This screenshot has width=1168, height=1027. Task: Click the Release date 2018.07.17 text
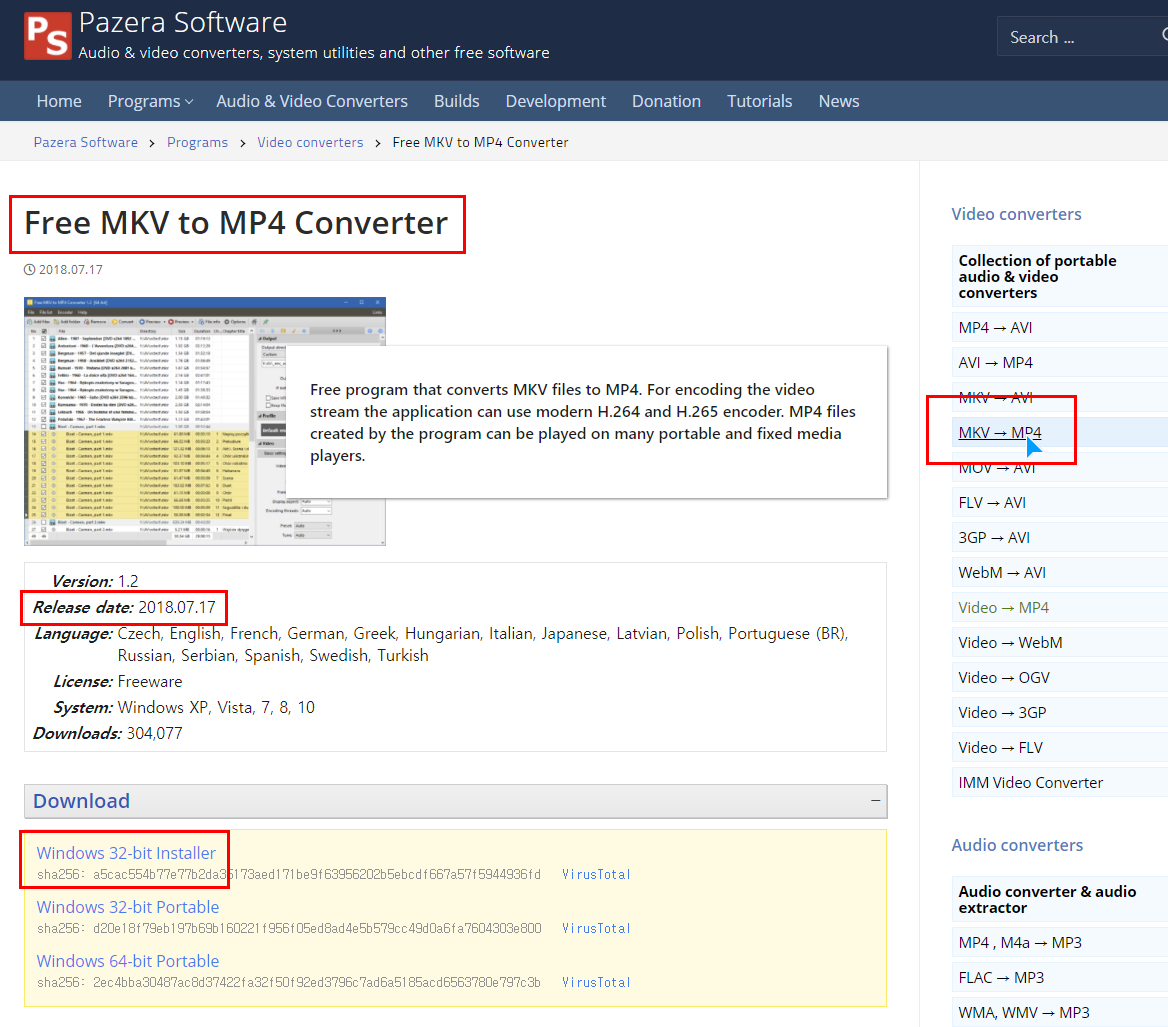pos(124,608)
